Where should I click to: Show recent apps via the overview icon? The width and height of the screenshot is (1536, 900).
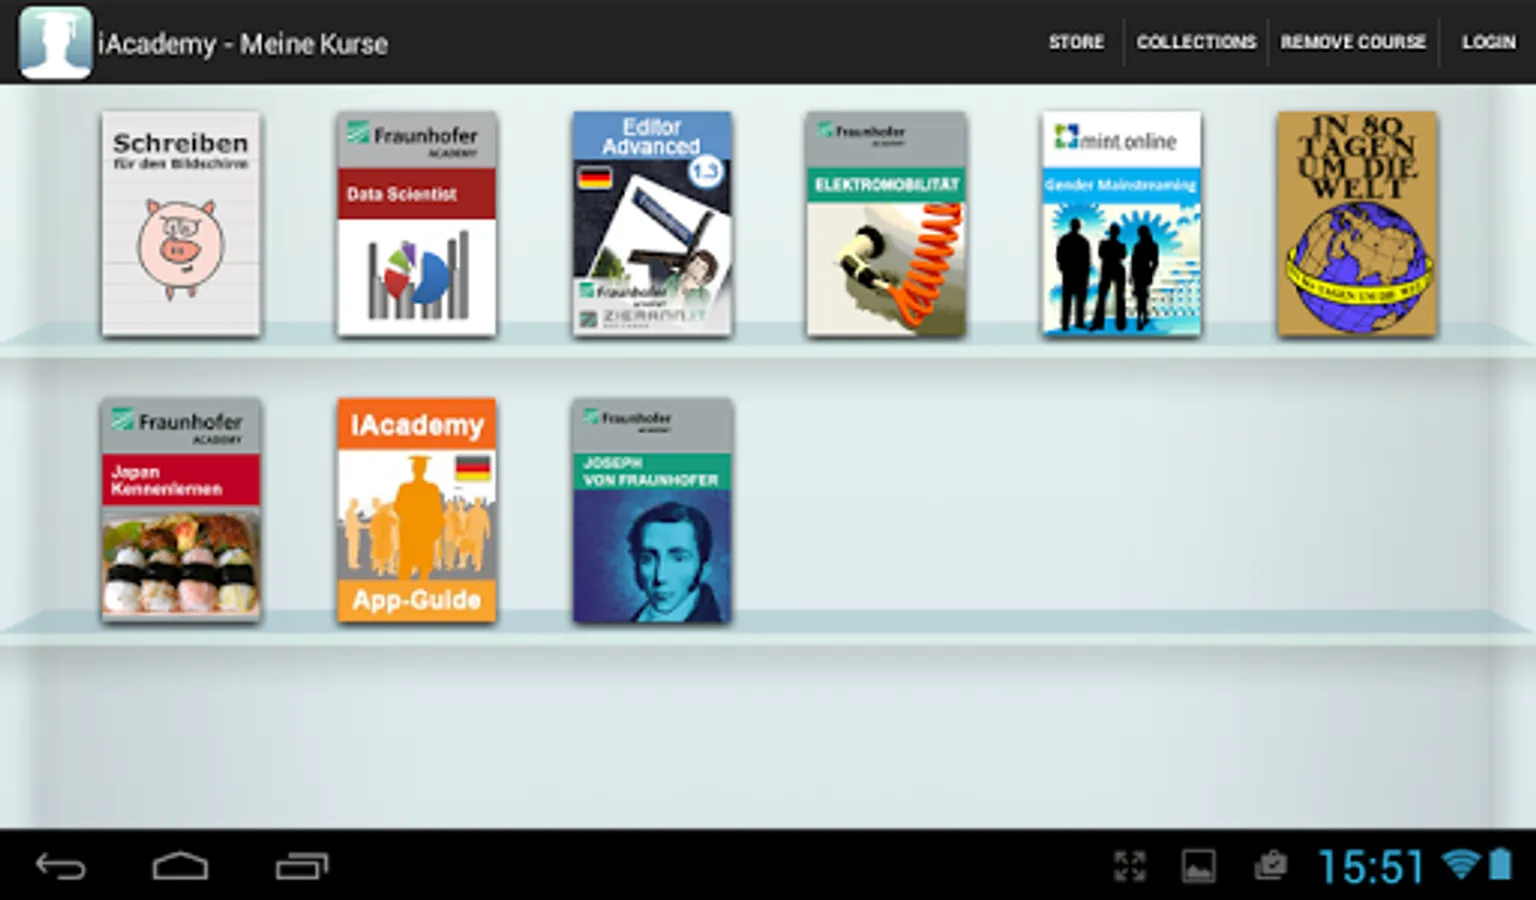[x=302, y=866]
